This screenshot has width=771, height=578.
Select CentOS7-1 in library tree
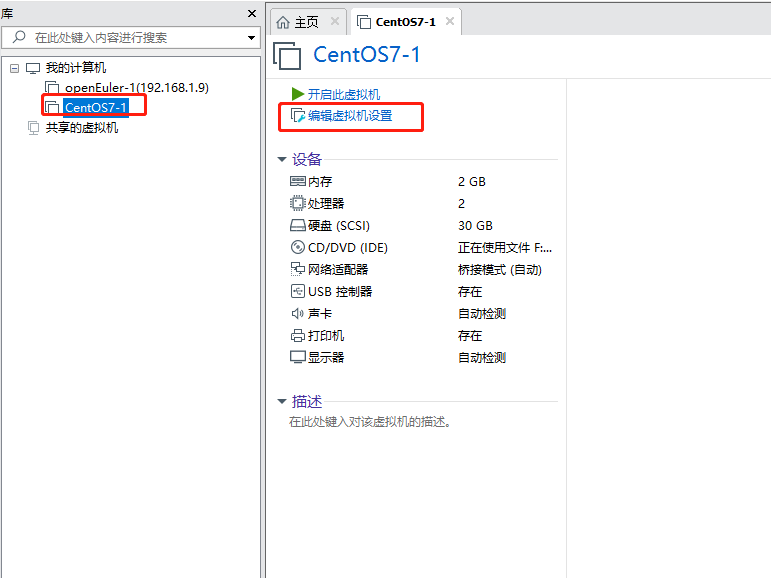pyautogui.click(x=96, y=107)
